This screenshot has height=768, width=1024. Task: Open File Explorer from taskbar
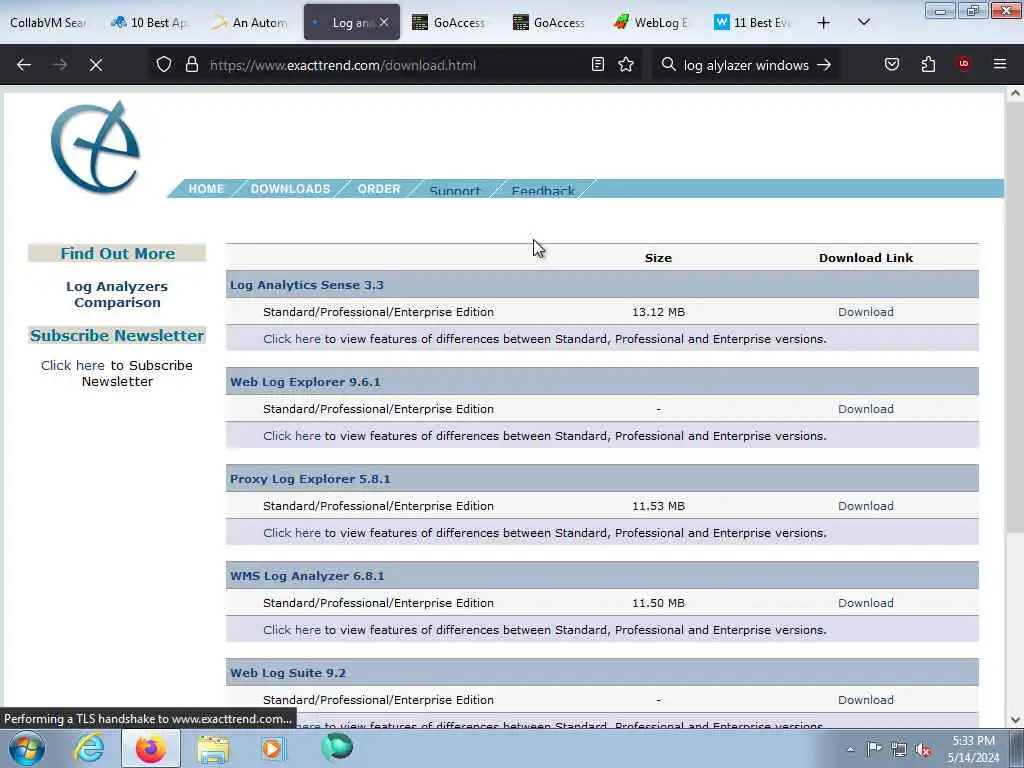click(x=213, y=749)
